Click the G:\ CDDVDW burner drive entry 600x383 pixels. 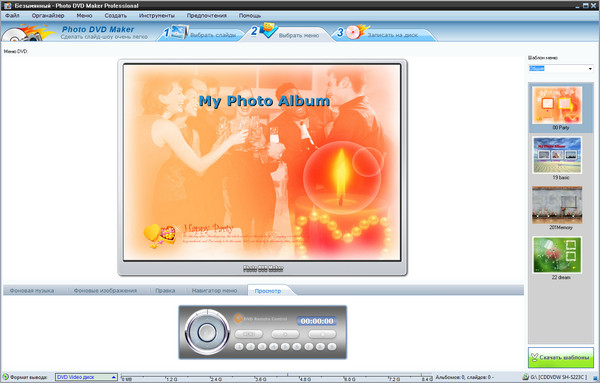coord(558,378)
